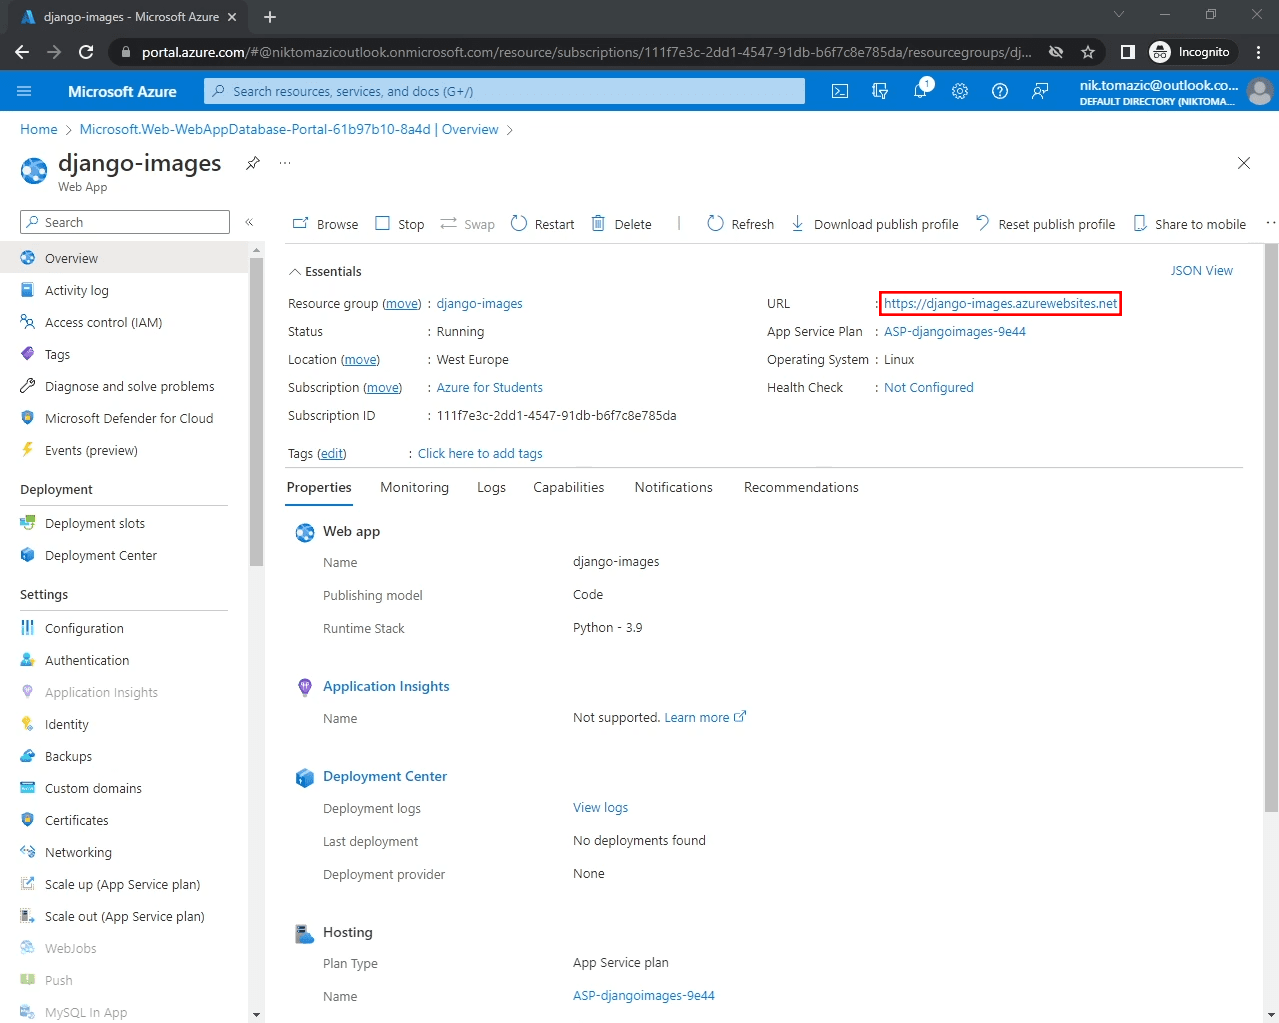The width and height of the screenshot is (1279, 1023).
Task: Click the ASP-djangoimages-9e44 App Service Plan link
Action: pyautogui.click(x=954, y=331)
